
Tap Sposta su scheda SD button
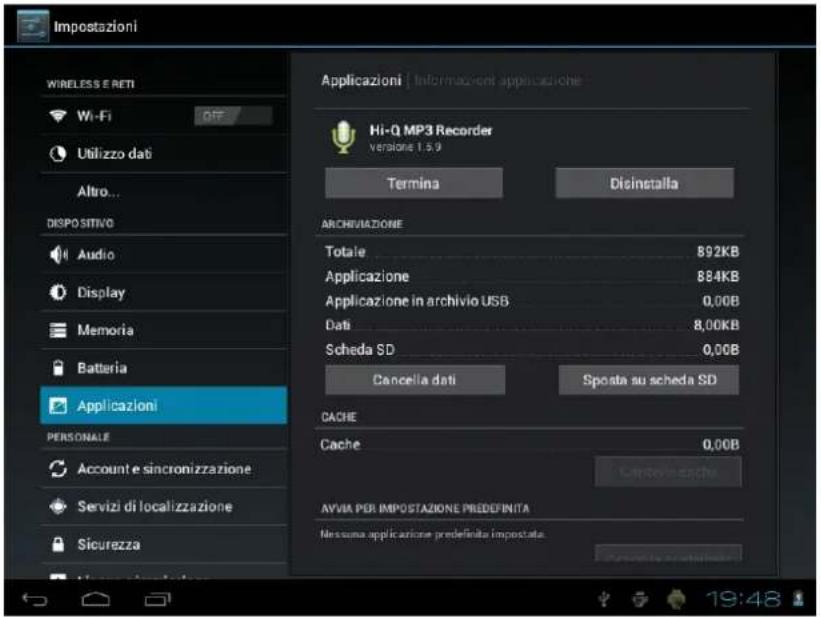click(x=649, y=380)
